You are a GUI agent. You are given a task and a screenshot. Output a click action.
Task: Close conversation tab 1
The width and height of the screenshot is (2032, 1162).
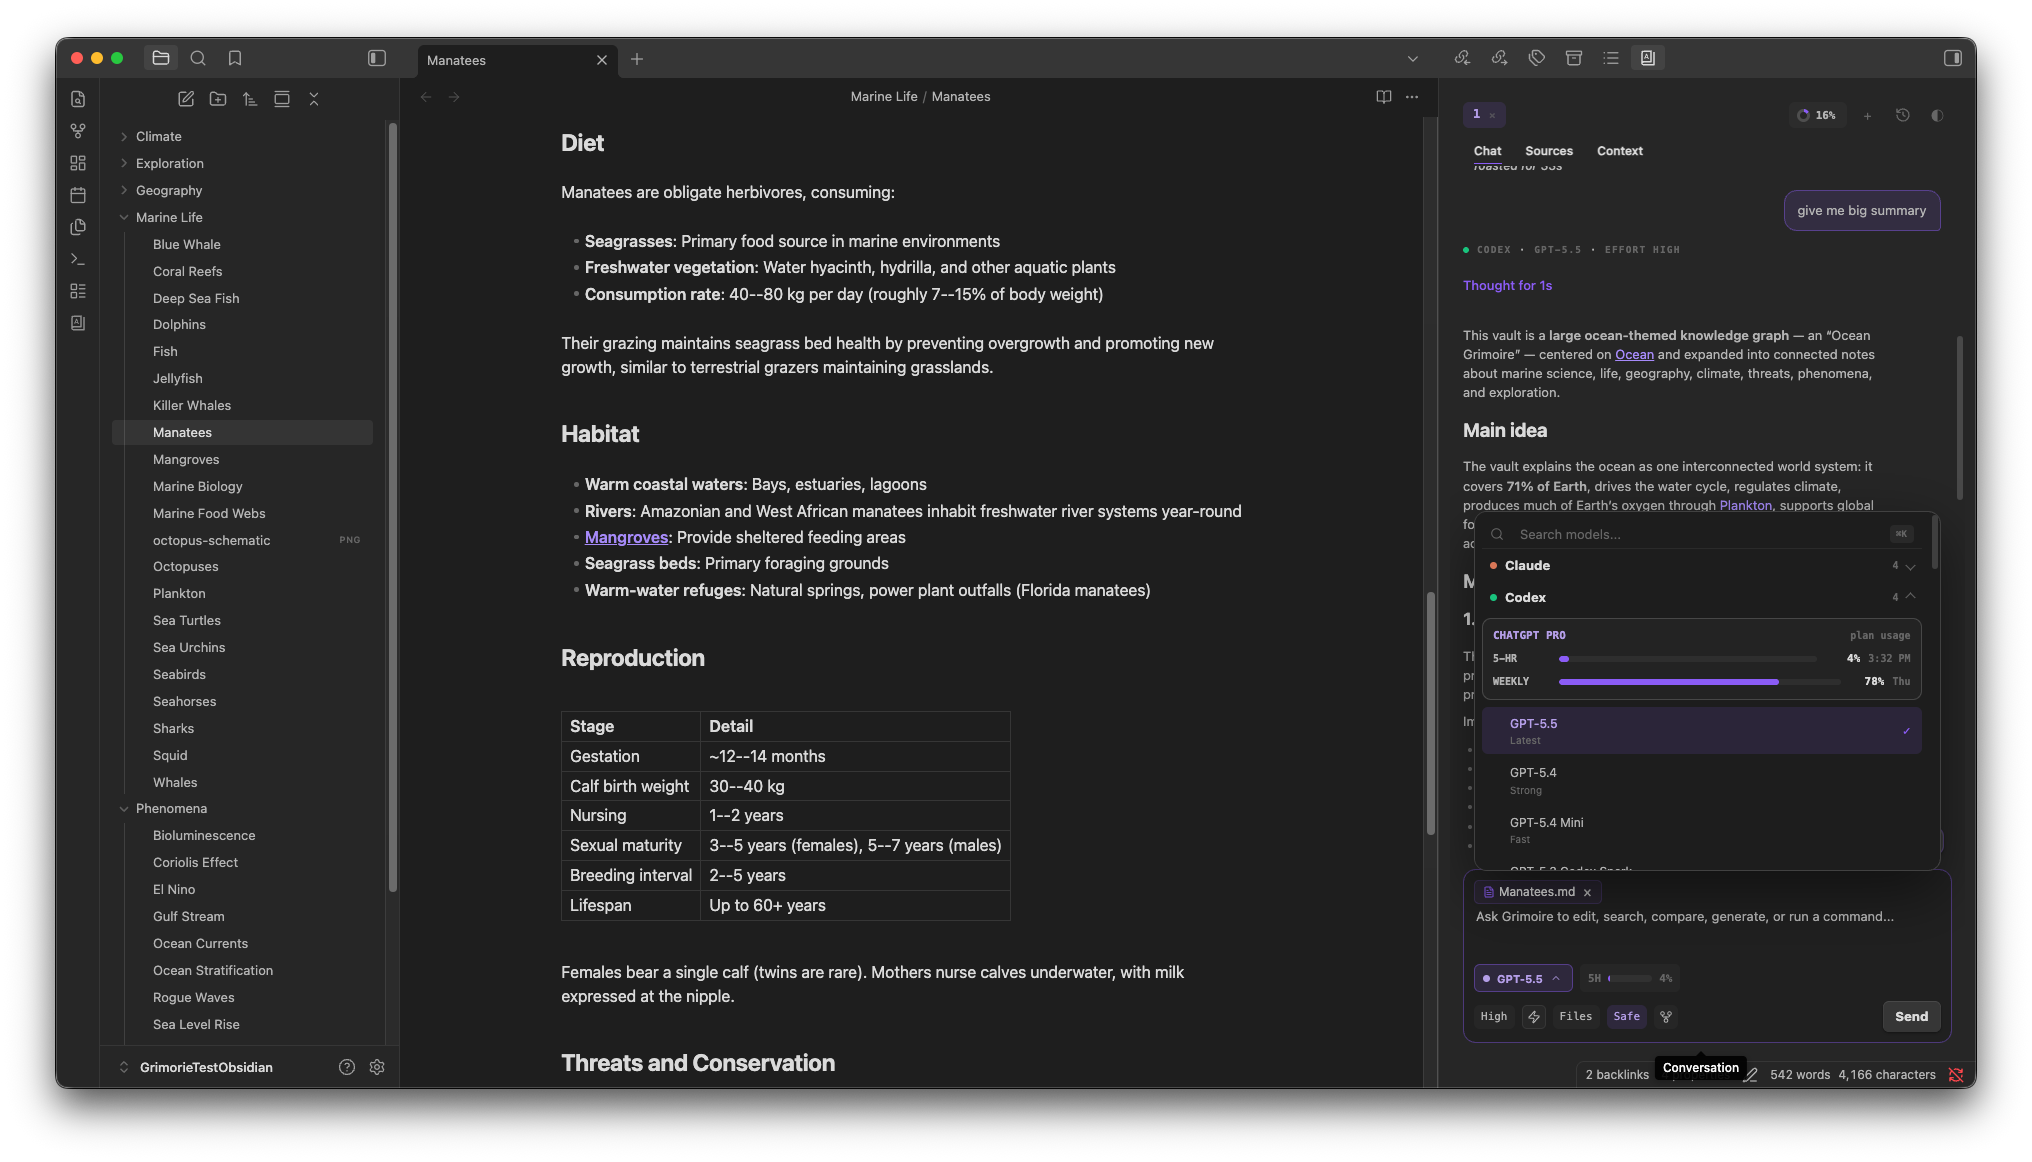tap(1492, 115)
